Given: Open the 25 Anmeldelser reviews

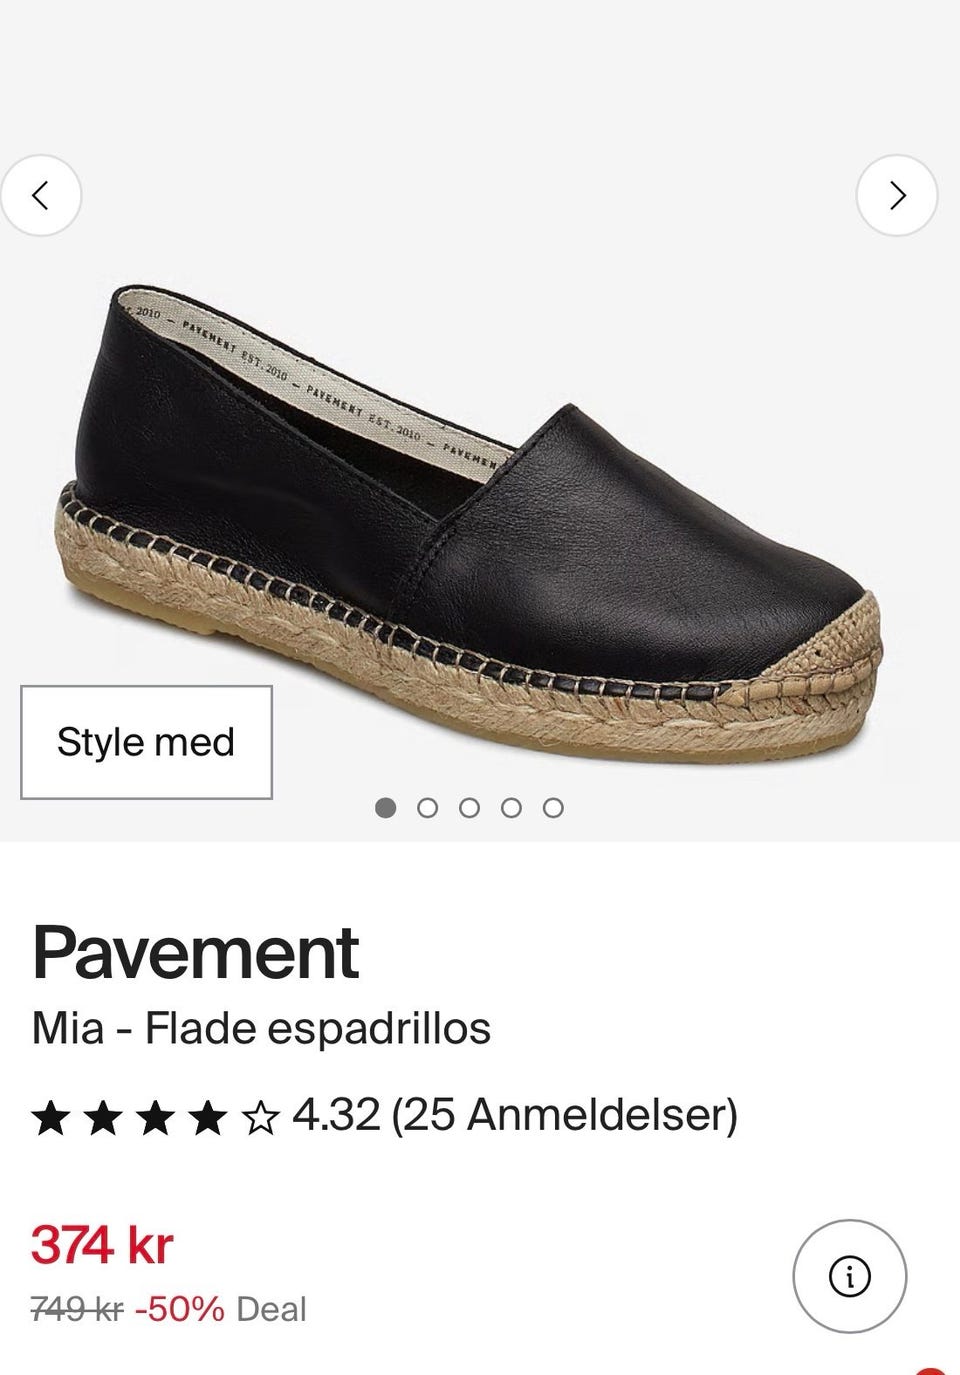Looking at the screenshot, I should tap(564, 1115).
